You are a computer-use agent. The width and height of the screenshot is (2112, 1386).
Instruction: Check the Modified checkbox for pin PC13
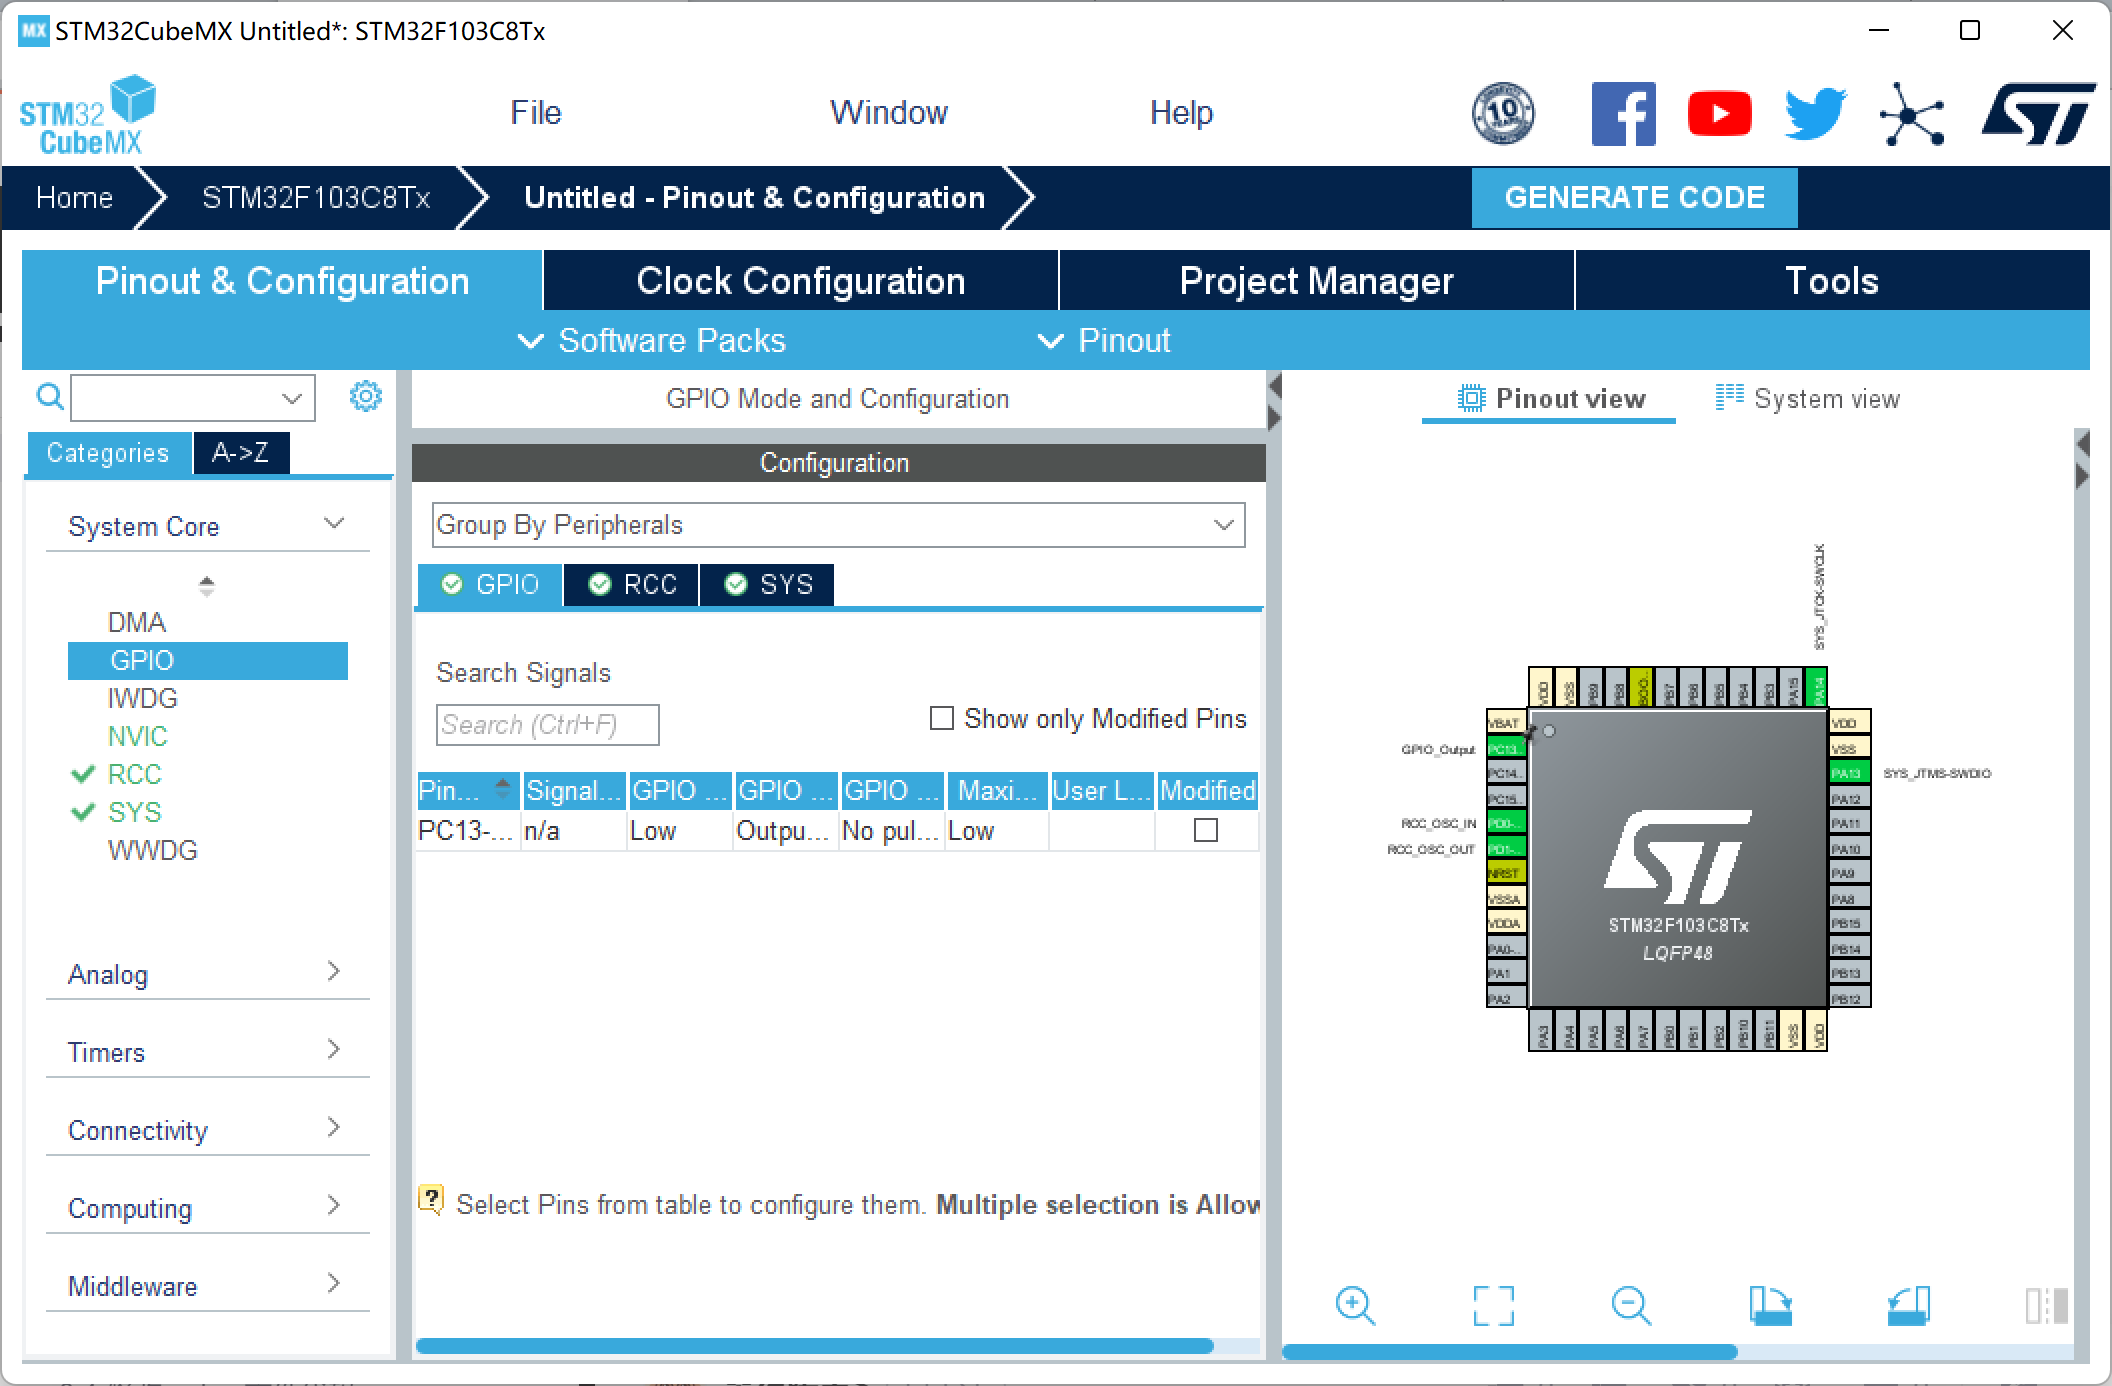click(1207, 830)
